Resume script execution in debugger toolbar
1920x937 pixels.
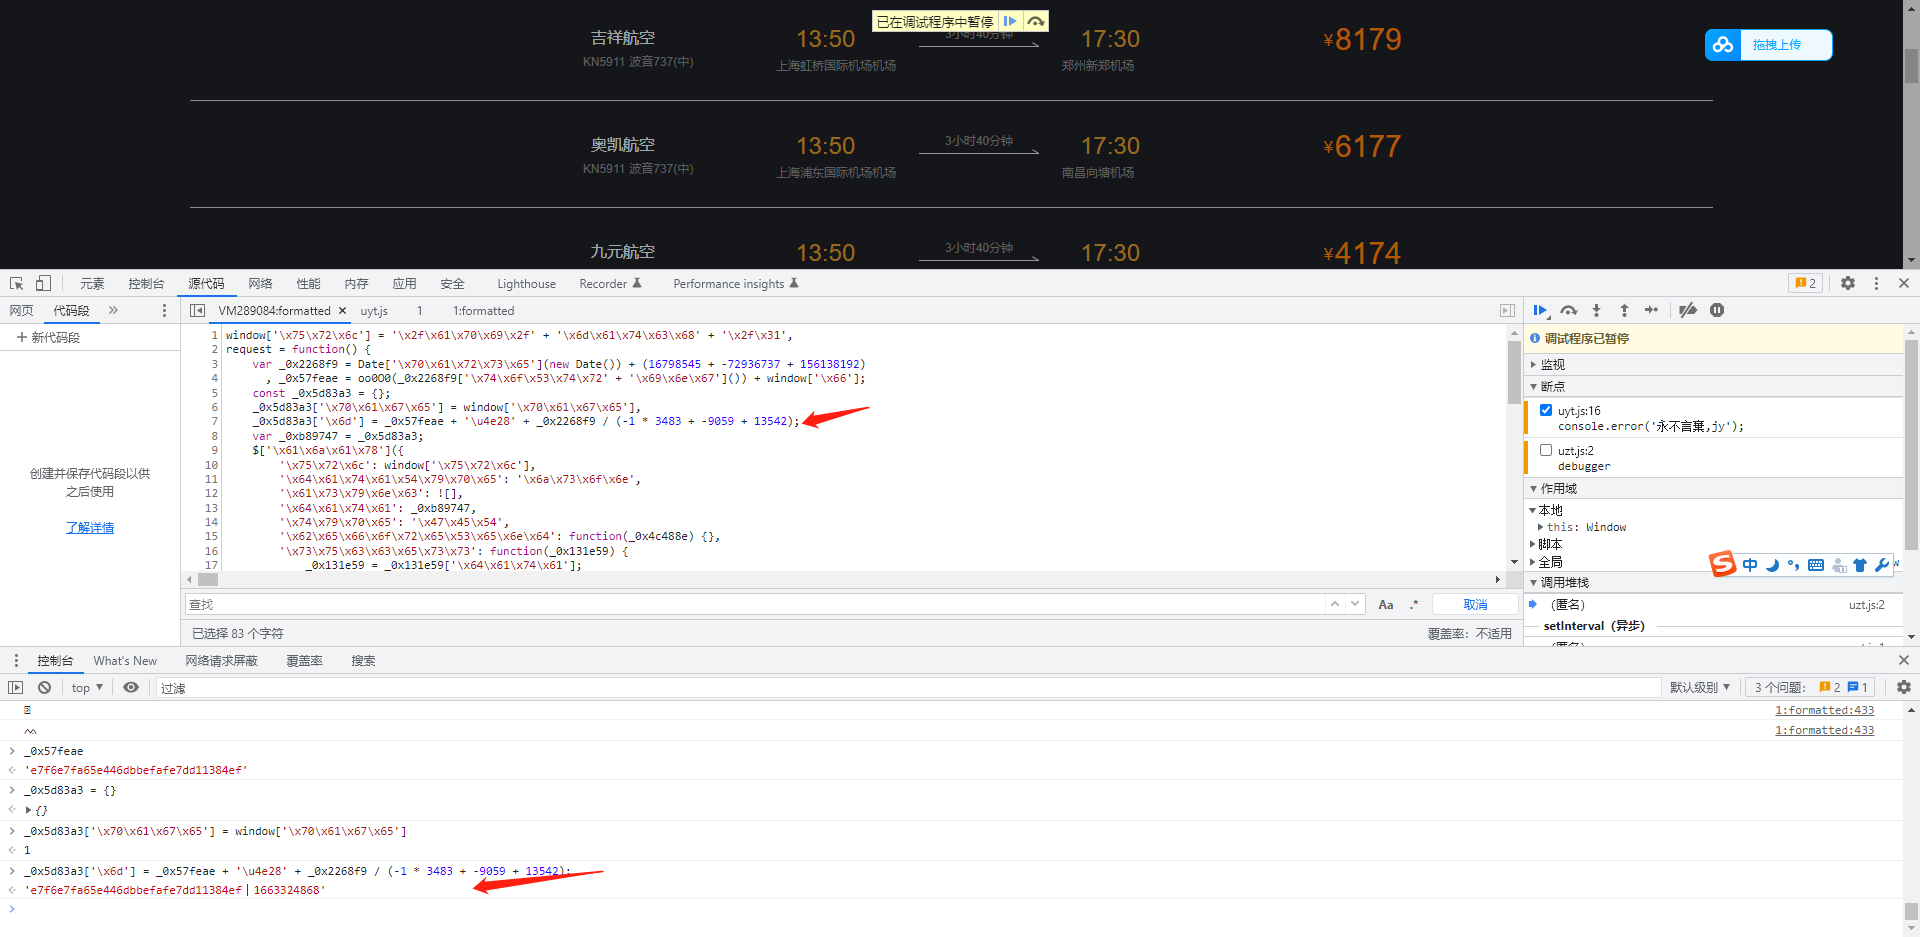click(1540, 310)
